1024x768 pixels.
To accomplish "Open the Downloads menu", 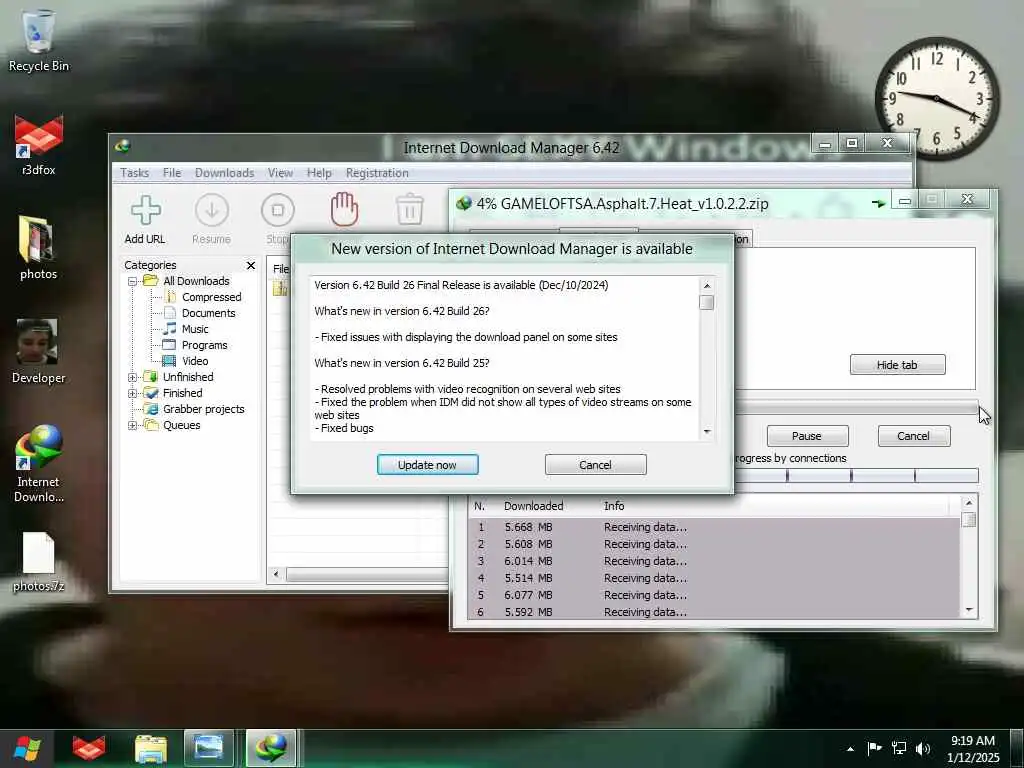I will (x=224, y=173).
